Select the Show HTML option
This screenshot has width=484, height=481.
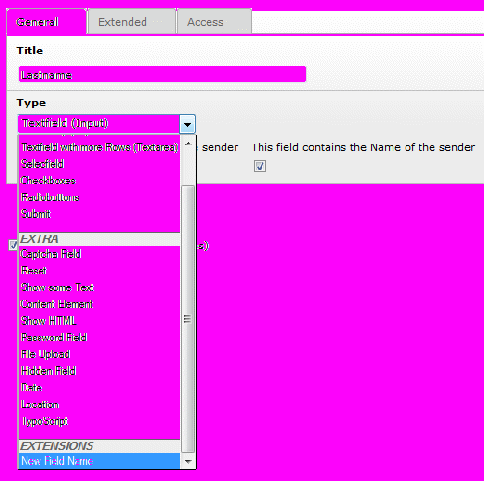tap(99, 321)
